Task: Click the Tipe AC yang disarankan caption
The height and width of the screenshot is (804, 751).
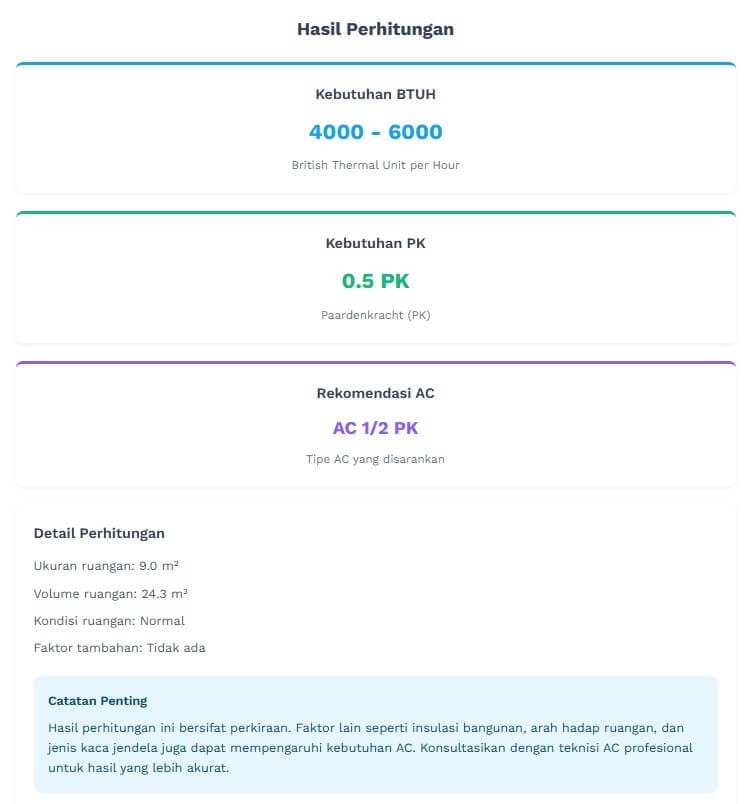Action: [375, 460]
